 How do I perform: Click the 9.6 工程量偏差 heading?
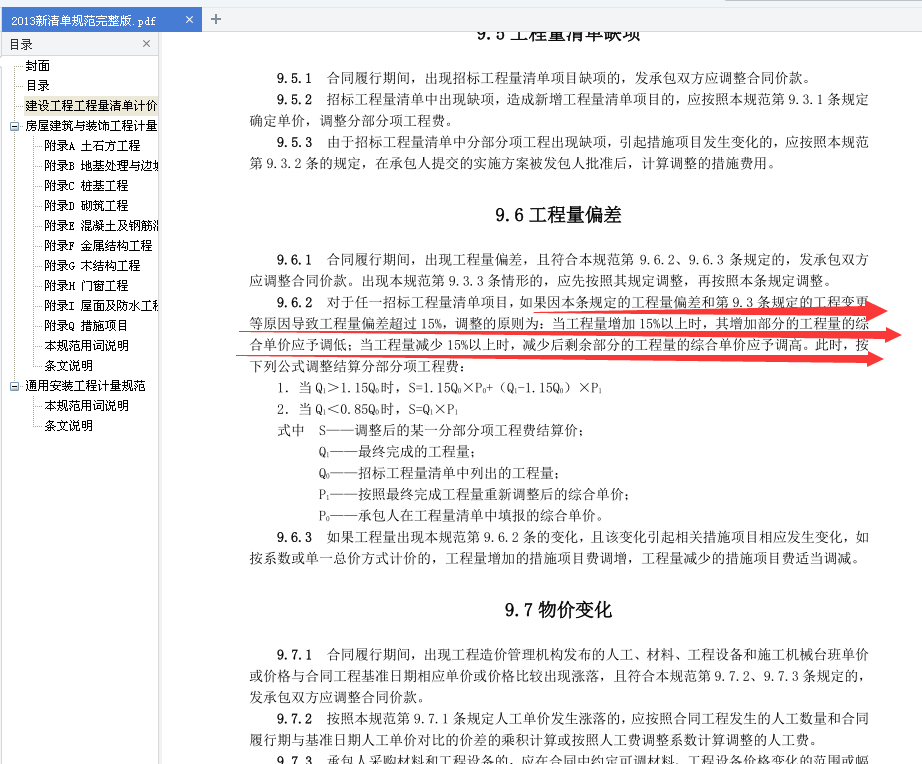point(558,215)
